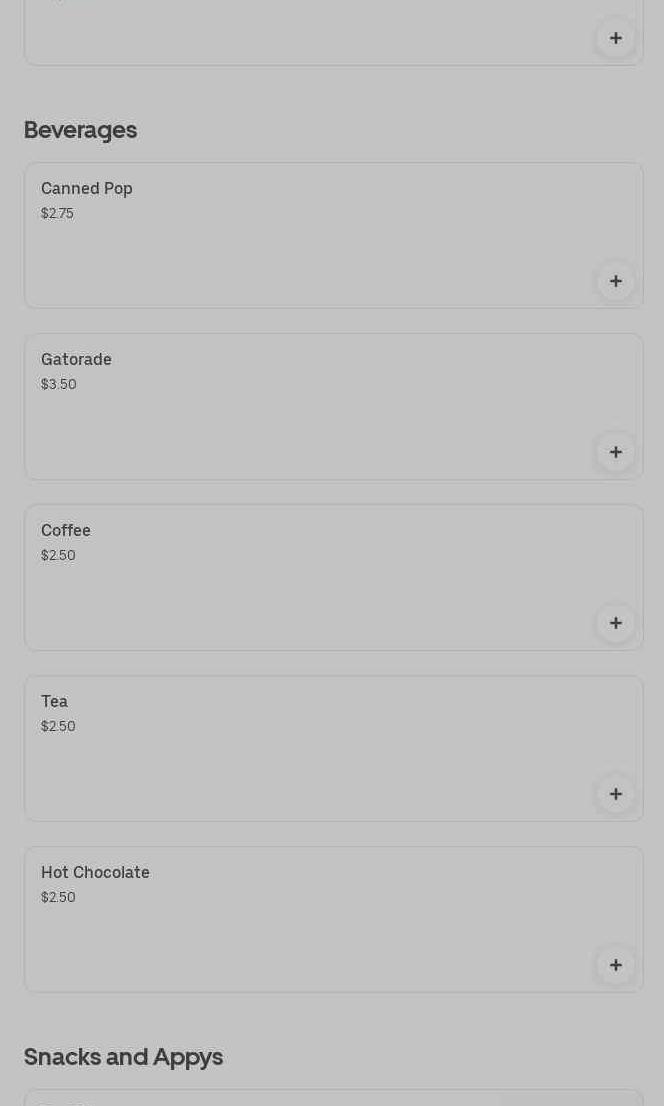Screen dimensions: 664x1106
Task: Open the Canned Pop item title
Action: [87, 189]
